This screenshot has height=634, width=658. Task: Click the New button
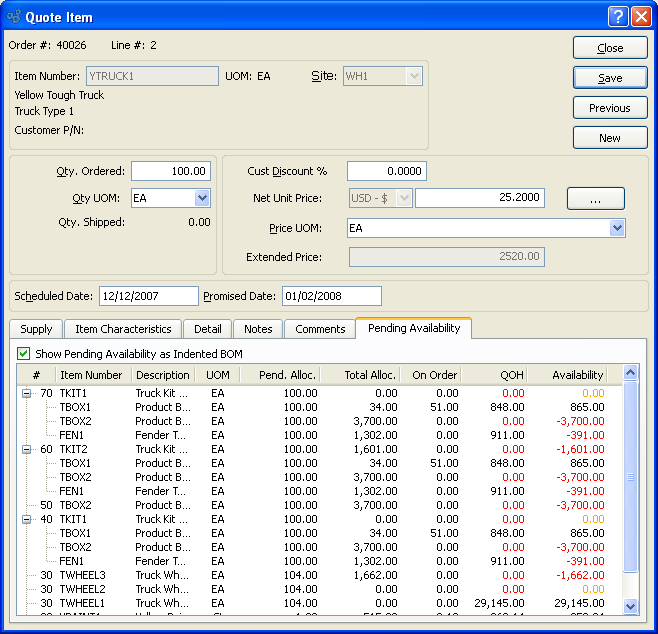[609, 138]
